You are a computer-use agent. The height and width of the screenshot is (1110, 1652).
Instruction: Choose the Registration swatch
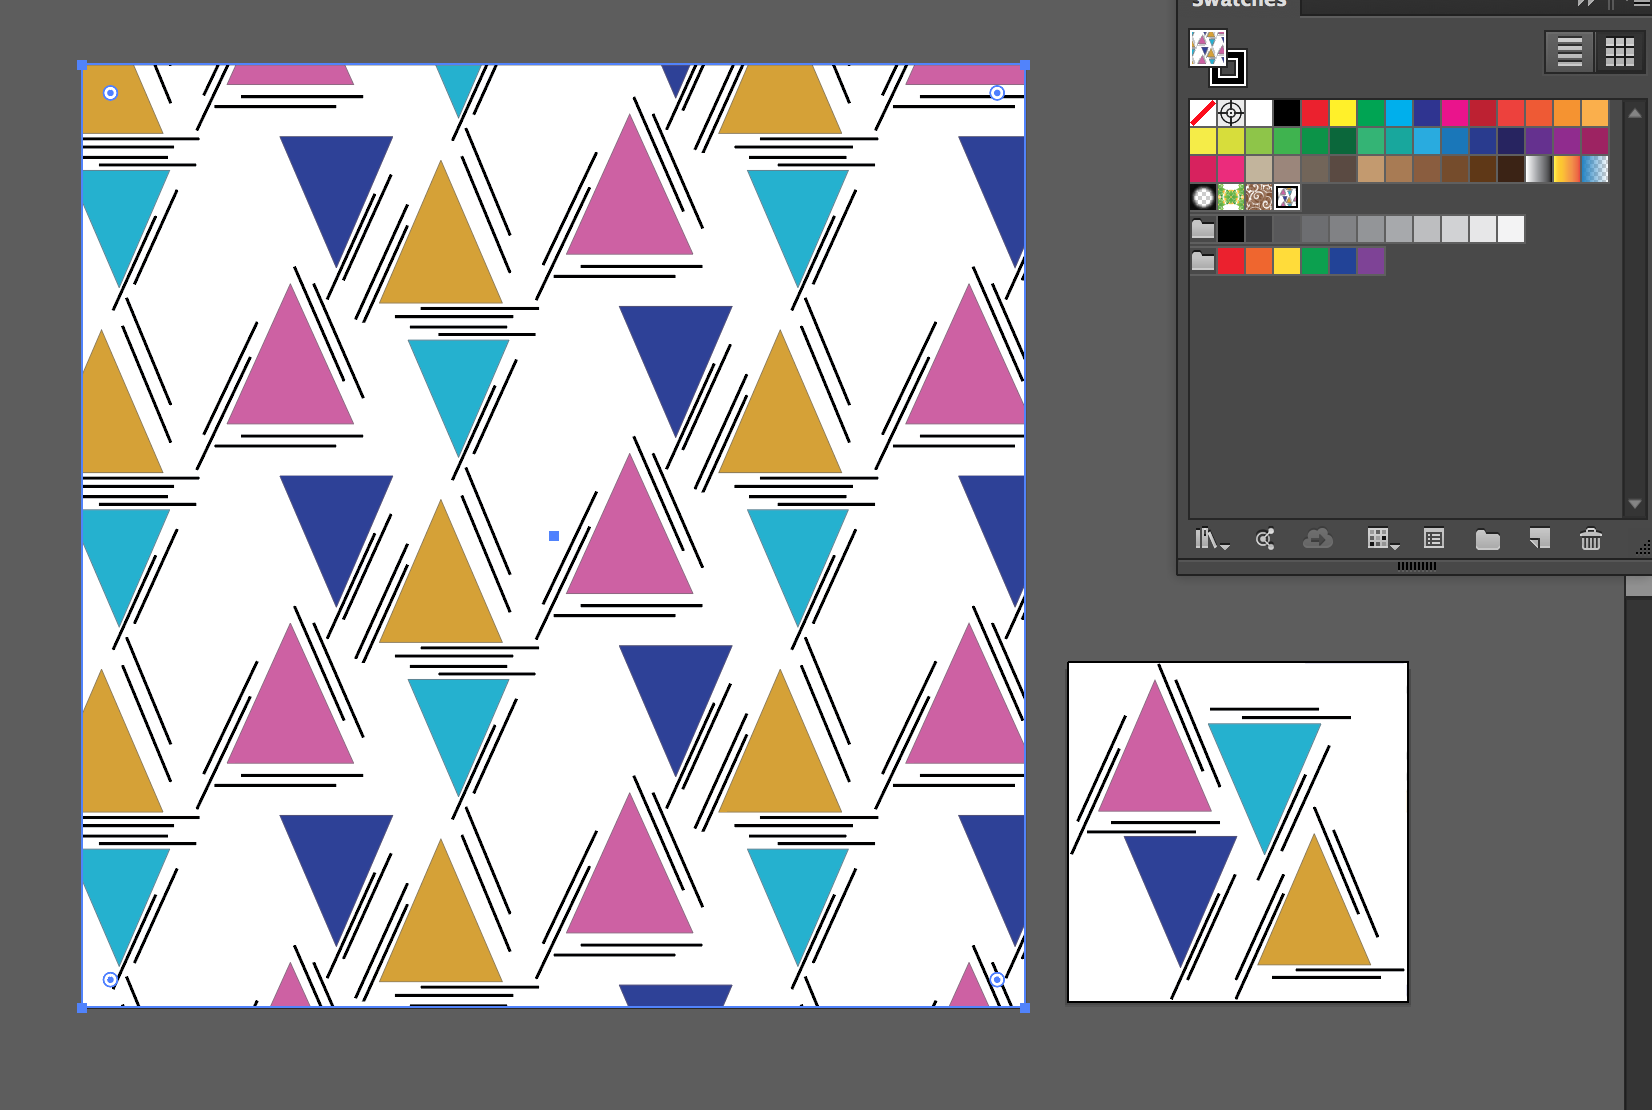click(x=1231, y=113)
